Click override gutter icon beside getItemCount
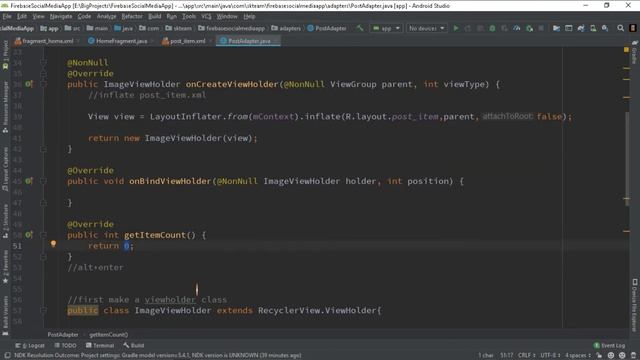Image resolution: width=640 pixels, height=360 pixels. point(29,235)
